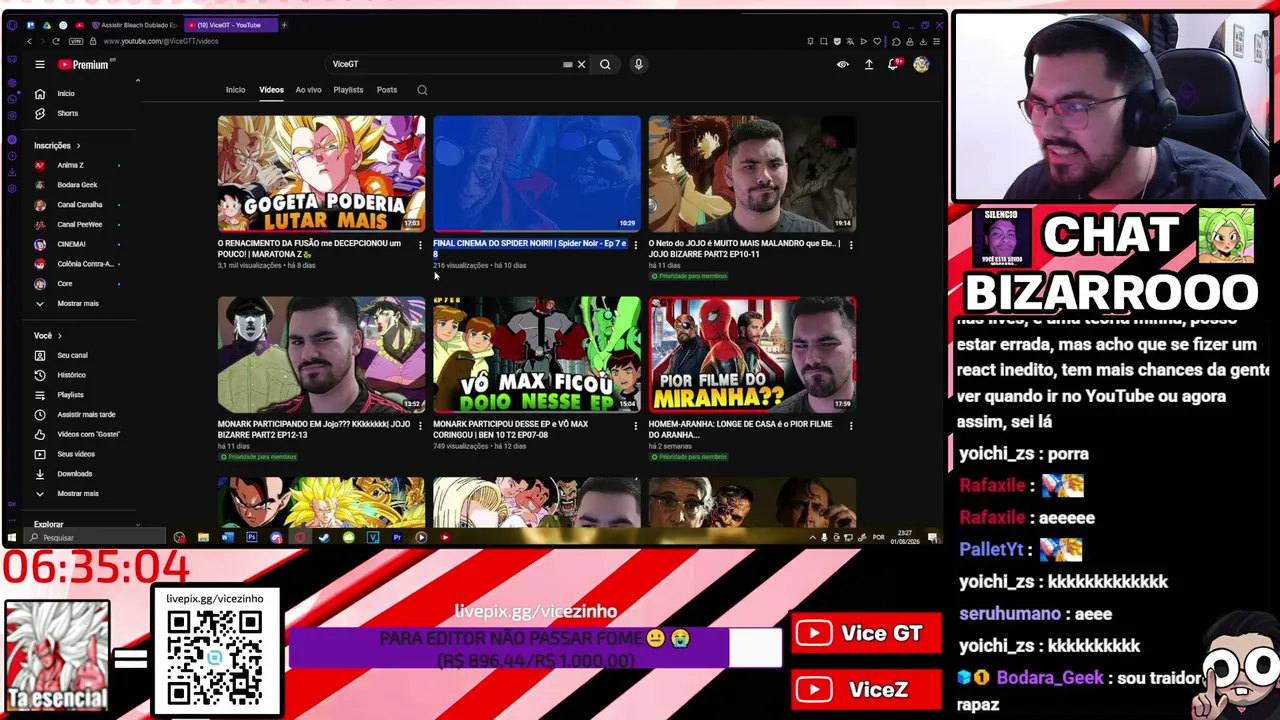Clear the ViceGT search text

(581, 64)
